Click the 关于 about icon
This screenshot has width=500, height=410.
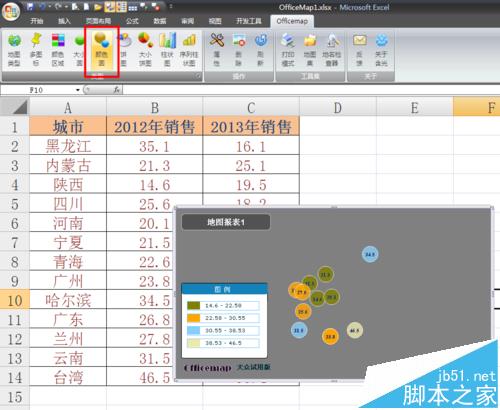coord(381,50)
